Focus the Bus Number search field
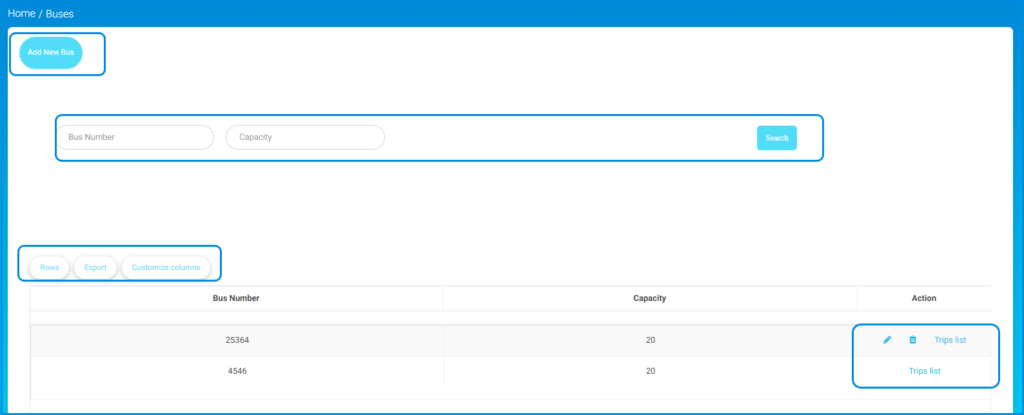 [x=135, y=137]
